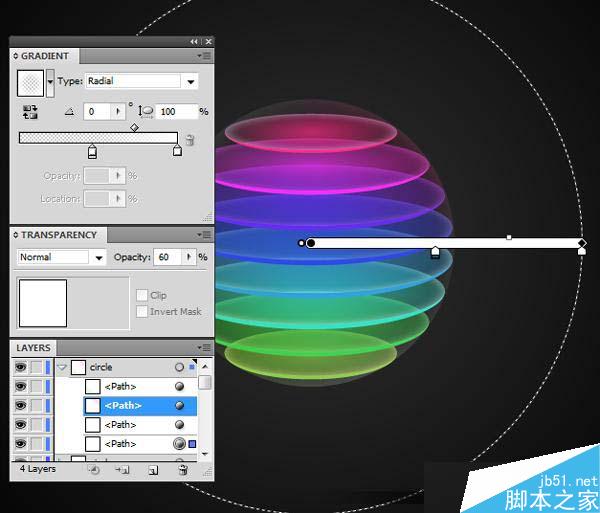Toggle lock box of the highlighted <Path> row

click(x=36, y=406)
